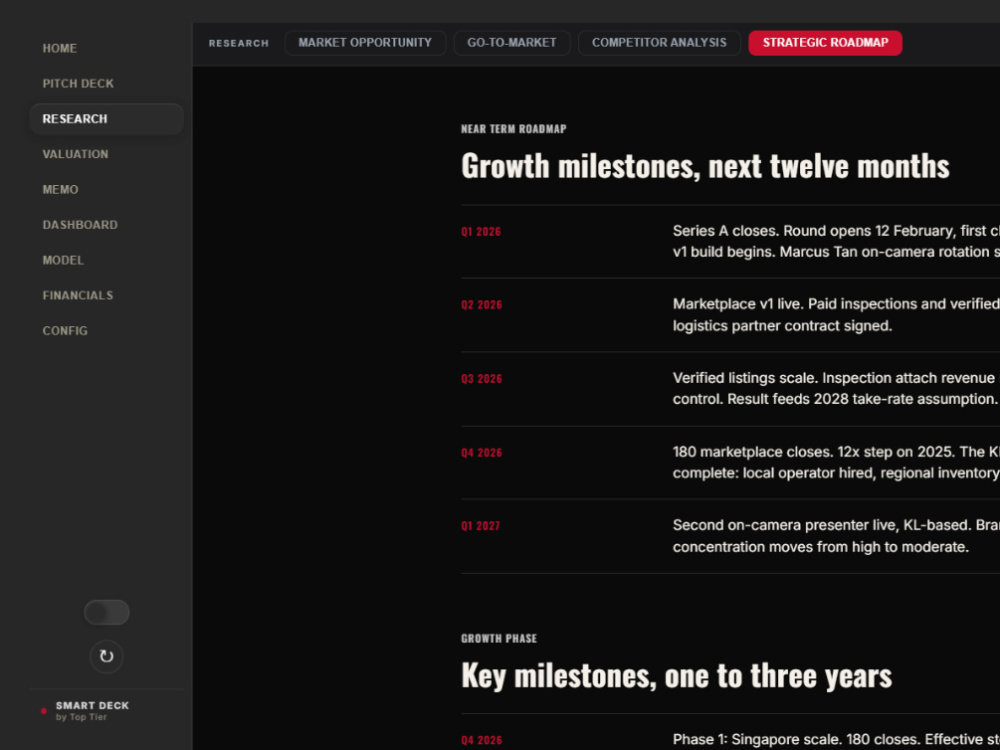Click Q4 2026 label beside '180 marketplace closes'
This screenshot has height=750, width=1000.
click(482, 453)
